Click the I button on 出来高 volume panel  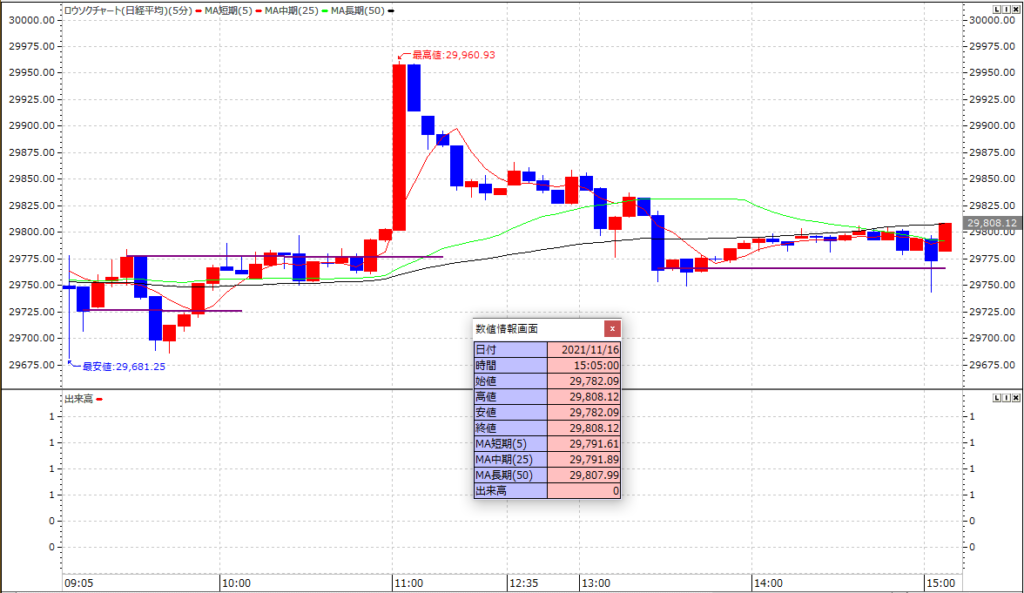tap(1005, 398)
